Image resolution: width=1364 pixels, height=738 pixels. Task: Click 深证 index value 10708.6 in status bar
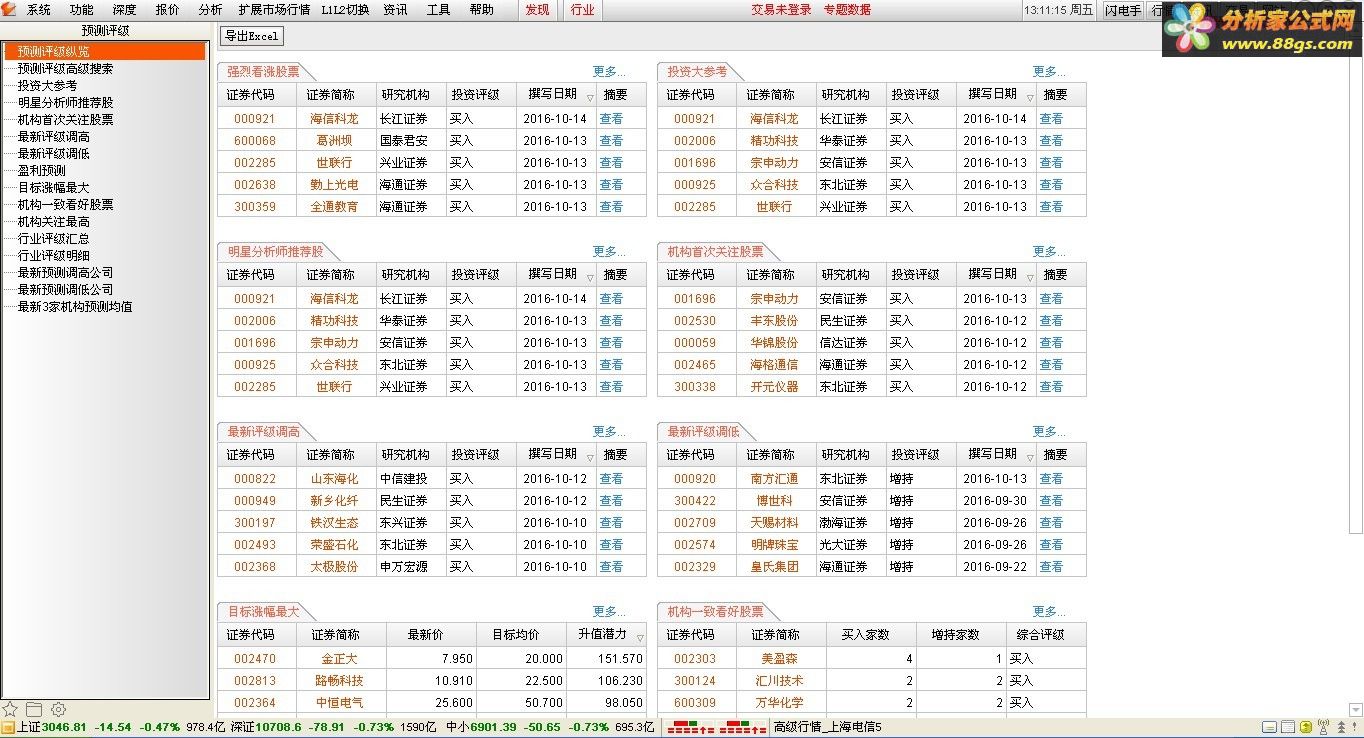pos(278,728)
